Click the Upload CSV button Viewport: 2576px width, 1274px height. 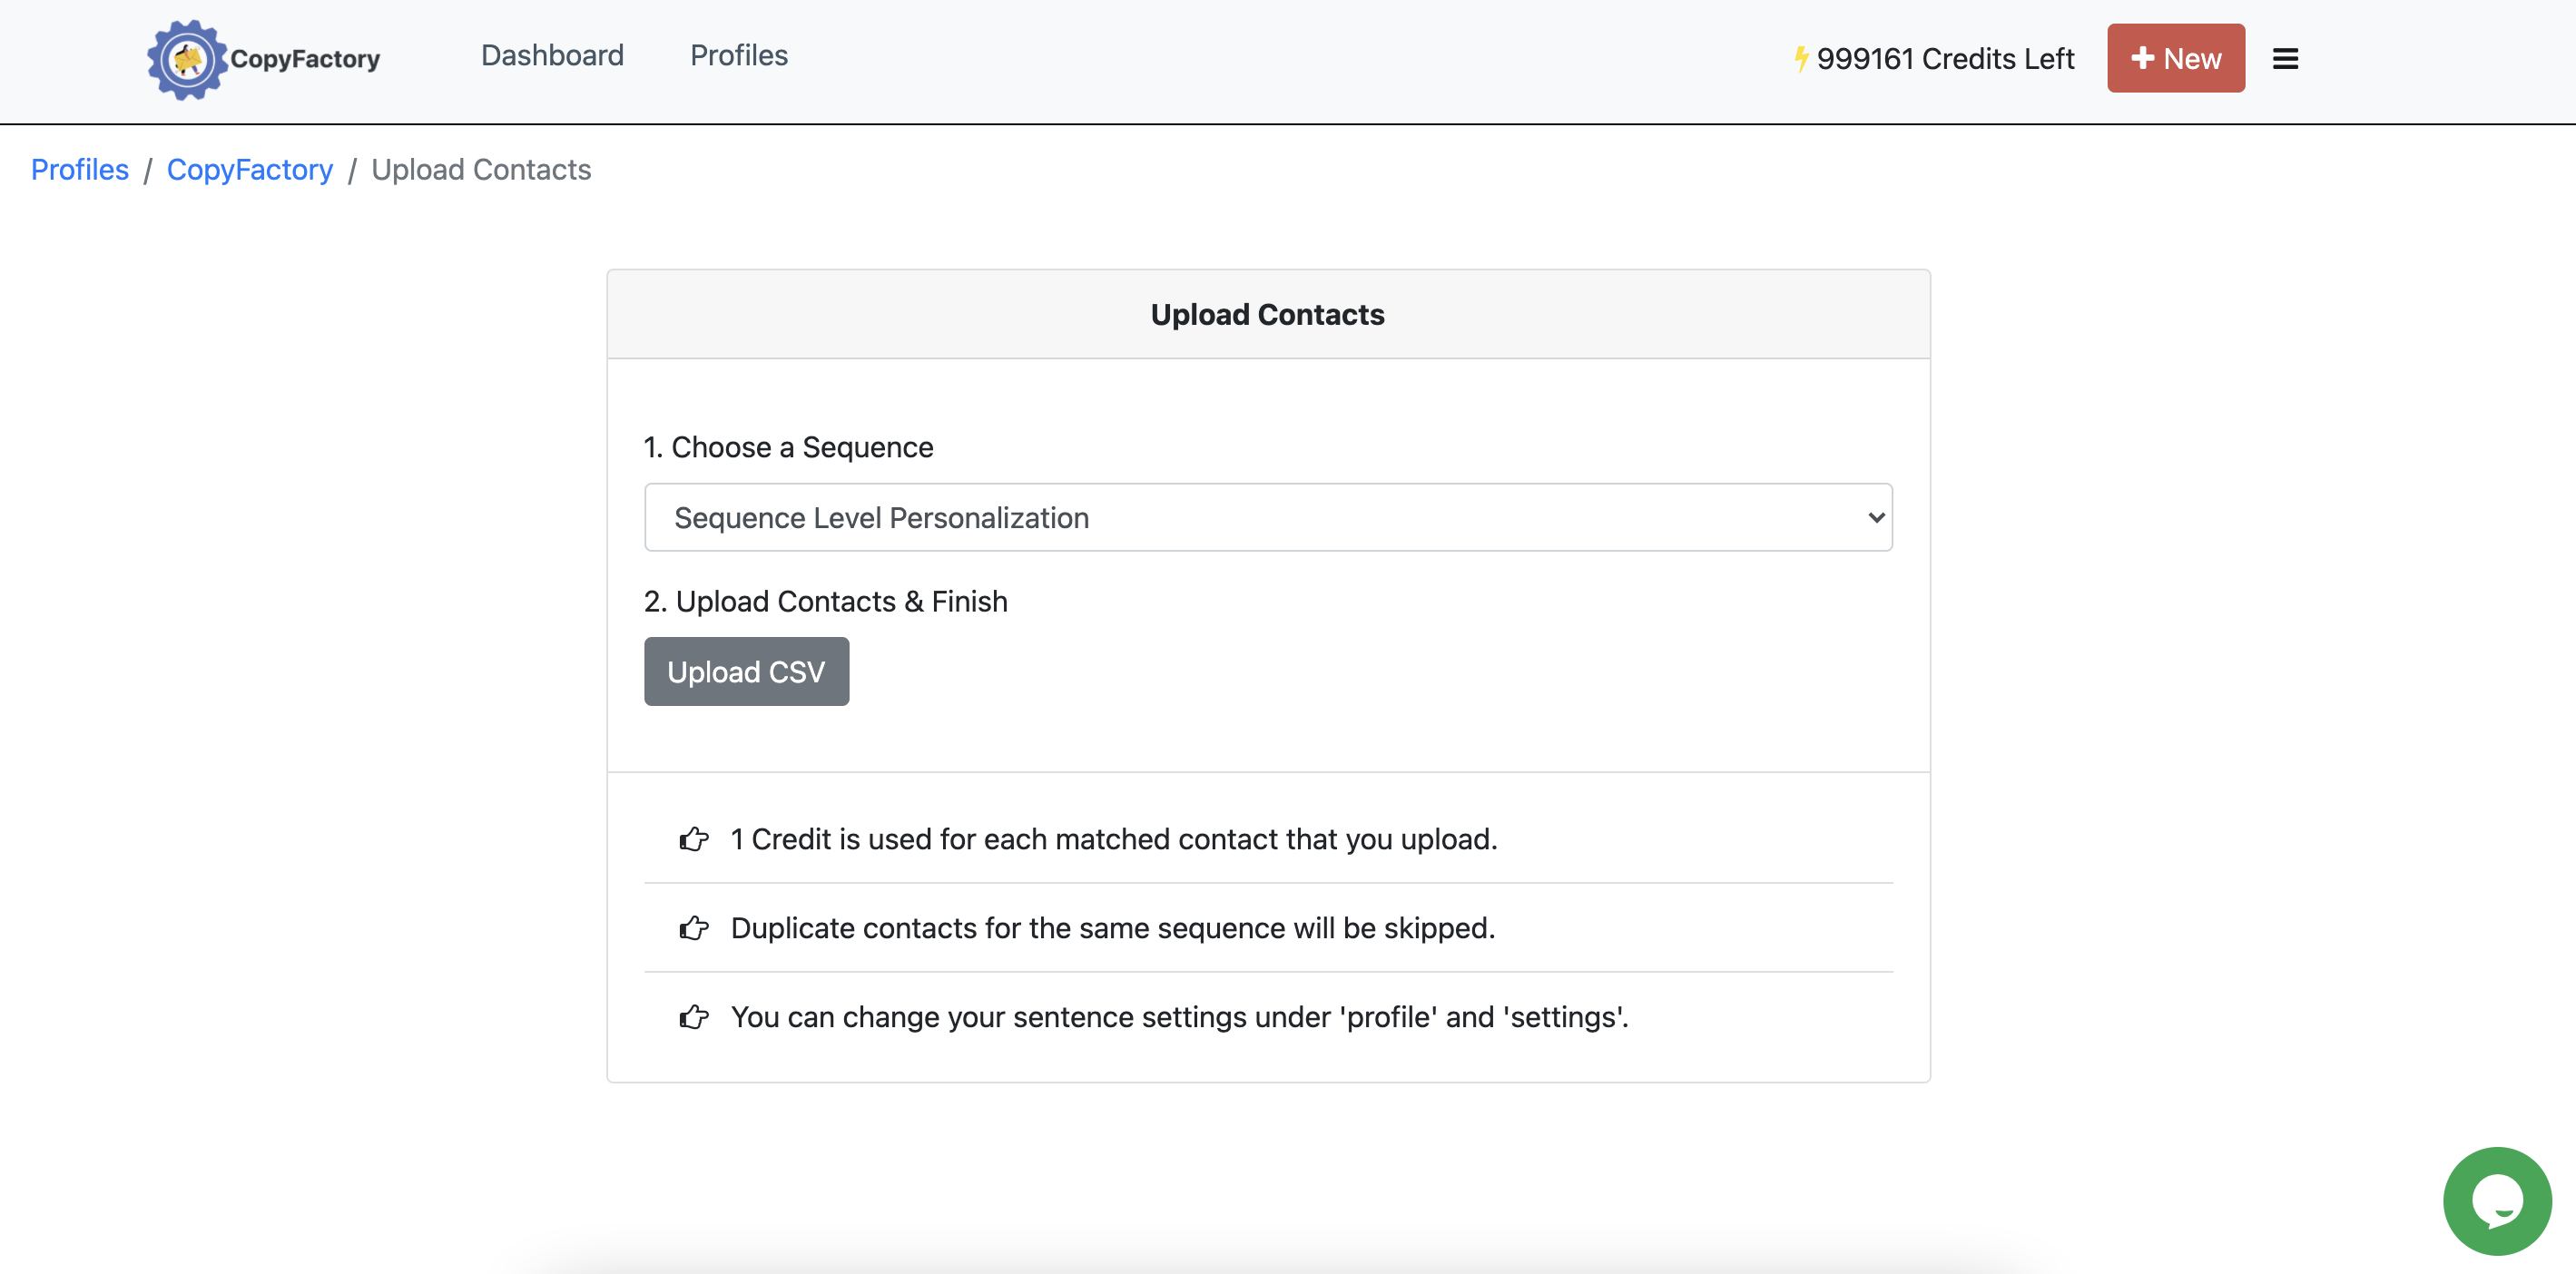pyautogui.click(x=746, y=671)
